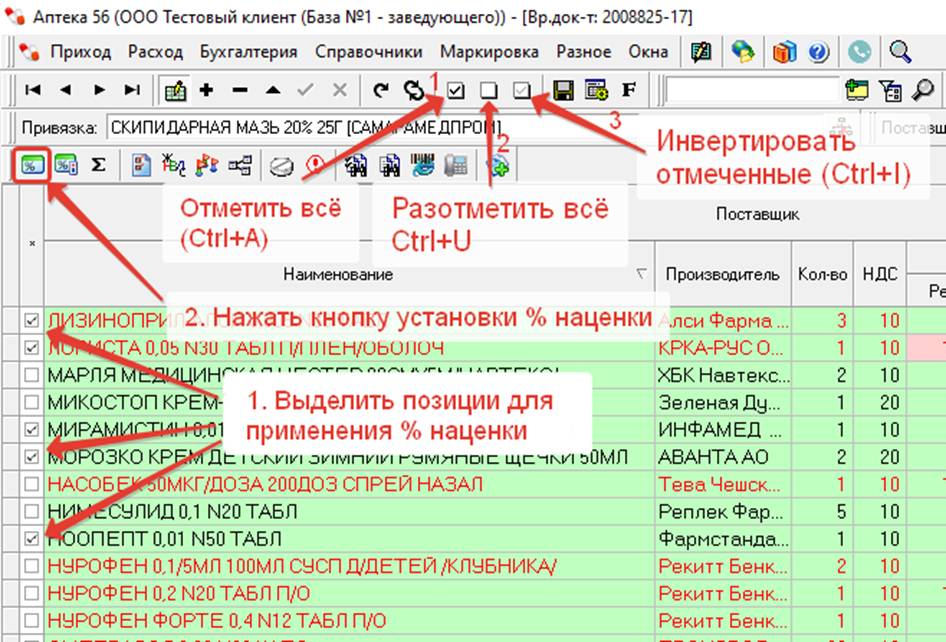Click the refresh arrow icon
Viewport: 946px width, 642px height.
(x=381, y=91)
